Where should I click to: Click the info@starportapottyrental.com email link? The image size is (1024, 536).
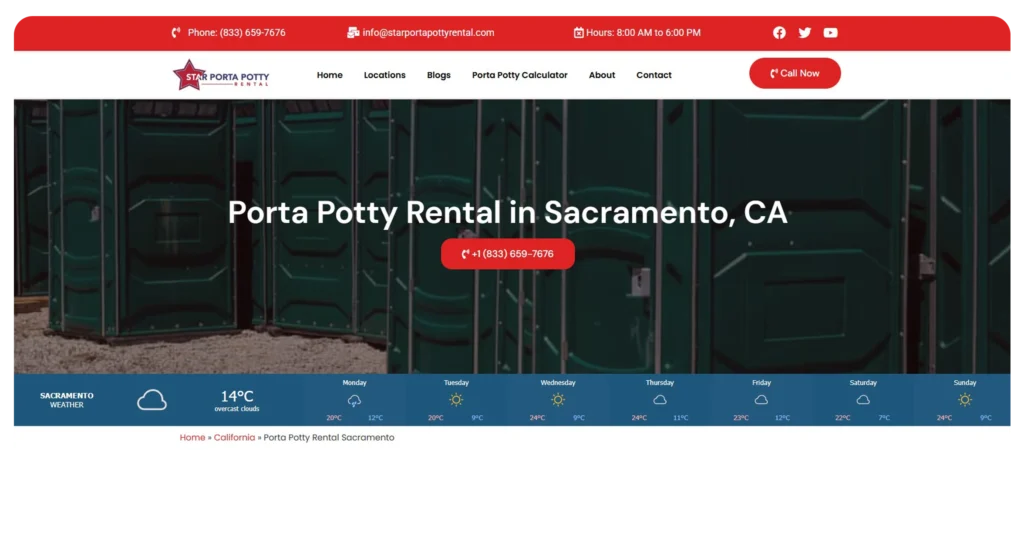pyautogui.click(x=428, y=33)
